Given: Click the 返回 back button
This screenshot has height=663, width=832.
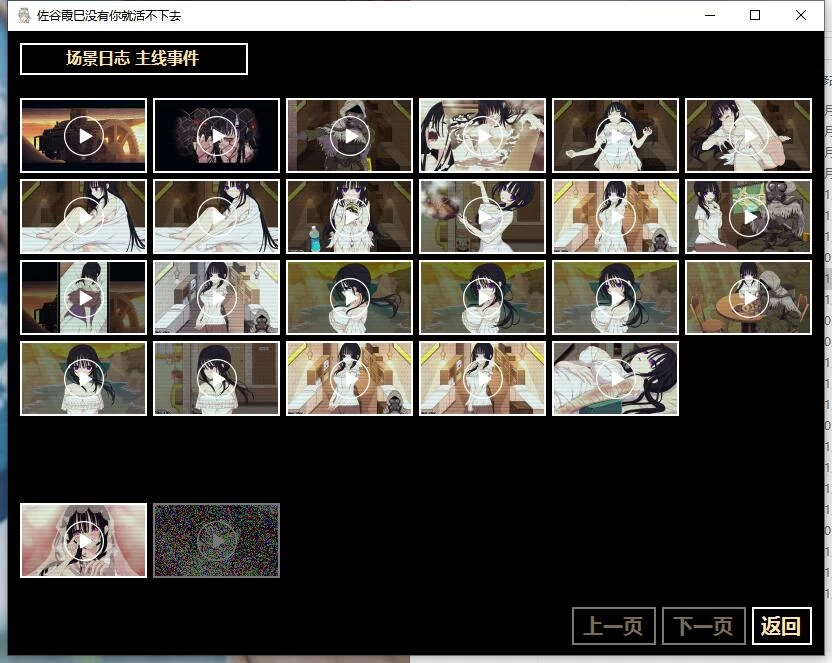Looking at the screenshot, I should [x=782, y=626].
